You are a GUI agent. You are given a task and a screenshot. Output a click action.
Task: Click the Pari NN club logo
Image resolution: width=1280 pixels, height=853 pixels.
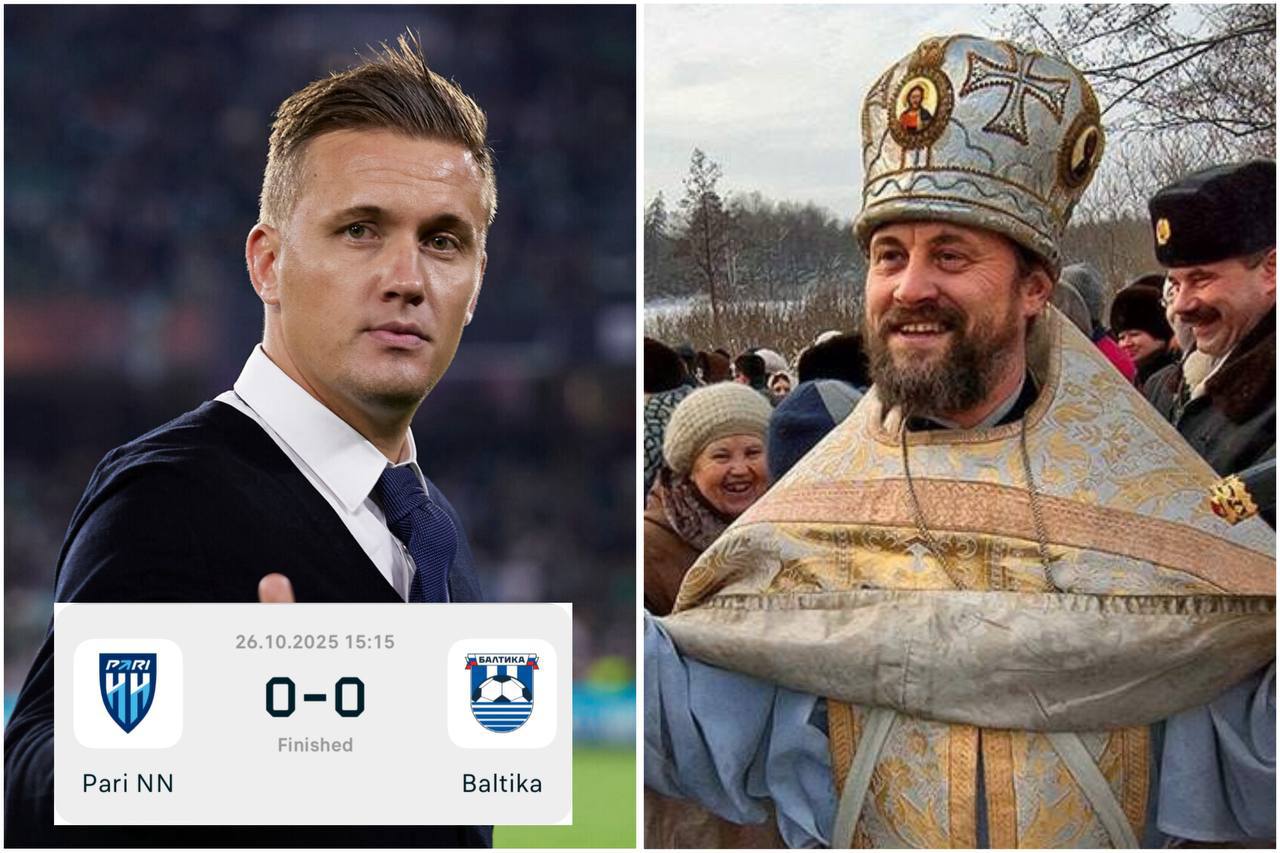128,693
